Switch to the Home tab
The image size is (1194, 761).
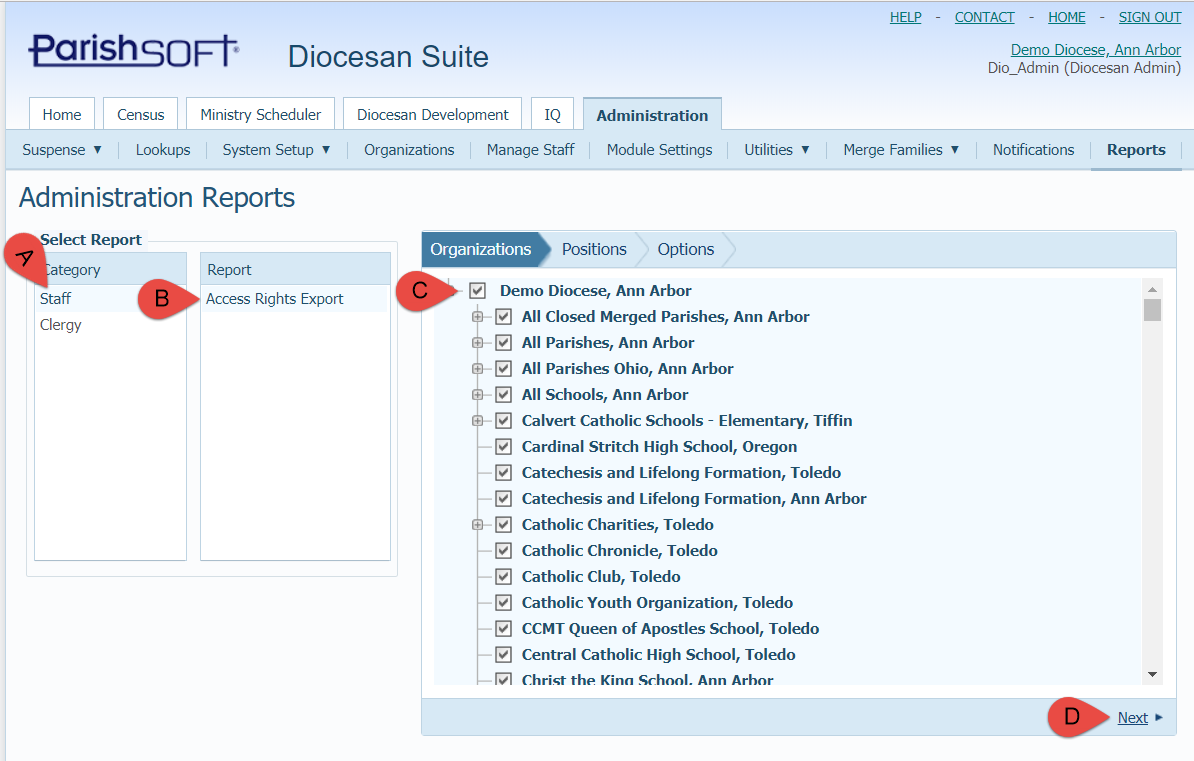click(62, 114)
